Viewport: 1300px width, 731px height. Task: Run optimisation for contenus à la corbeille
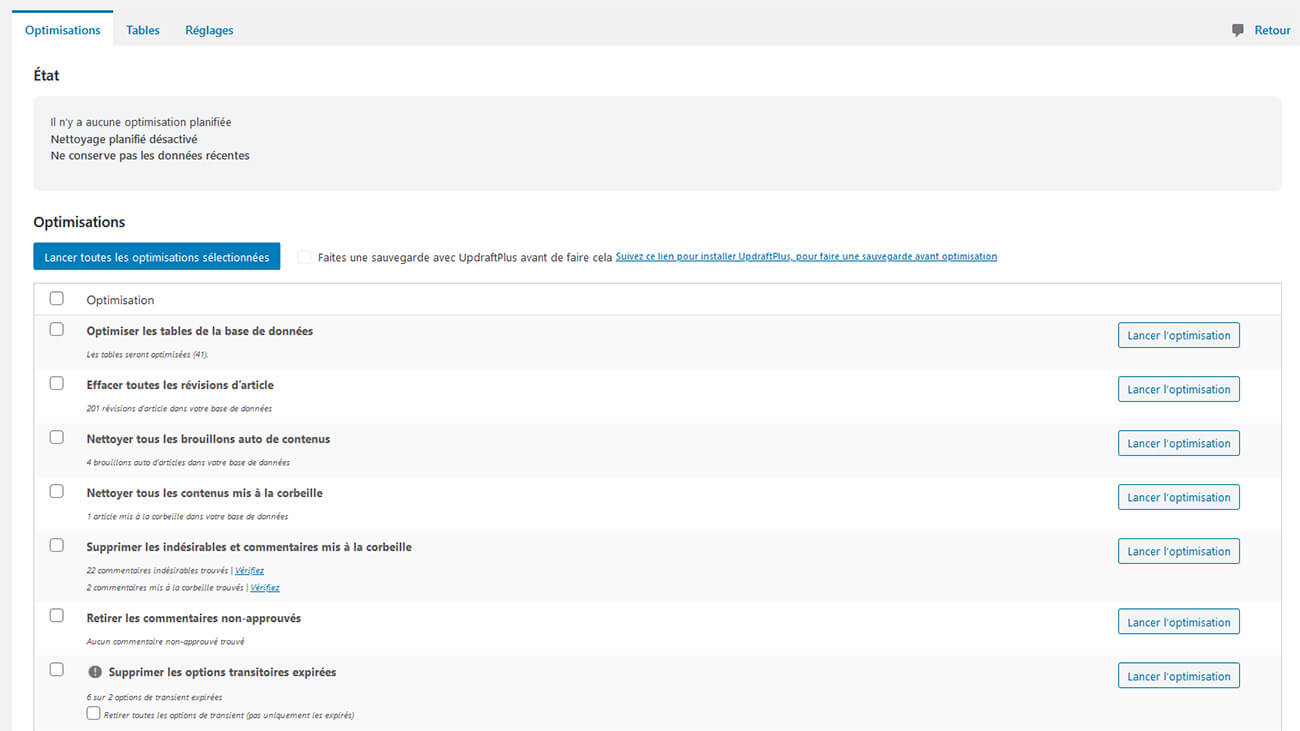pos(1178,497)
